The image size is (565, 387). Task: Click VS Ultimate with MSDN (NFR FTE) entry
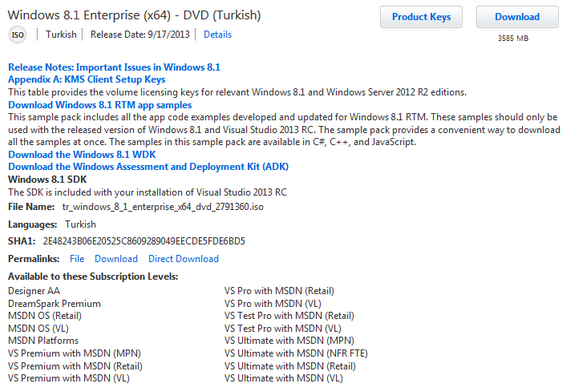point(296,353)
